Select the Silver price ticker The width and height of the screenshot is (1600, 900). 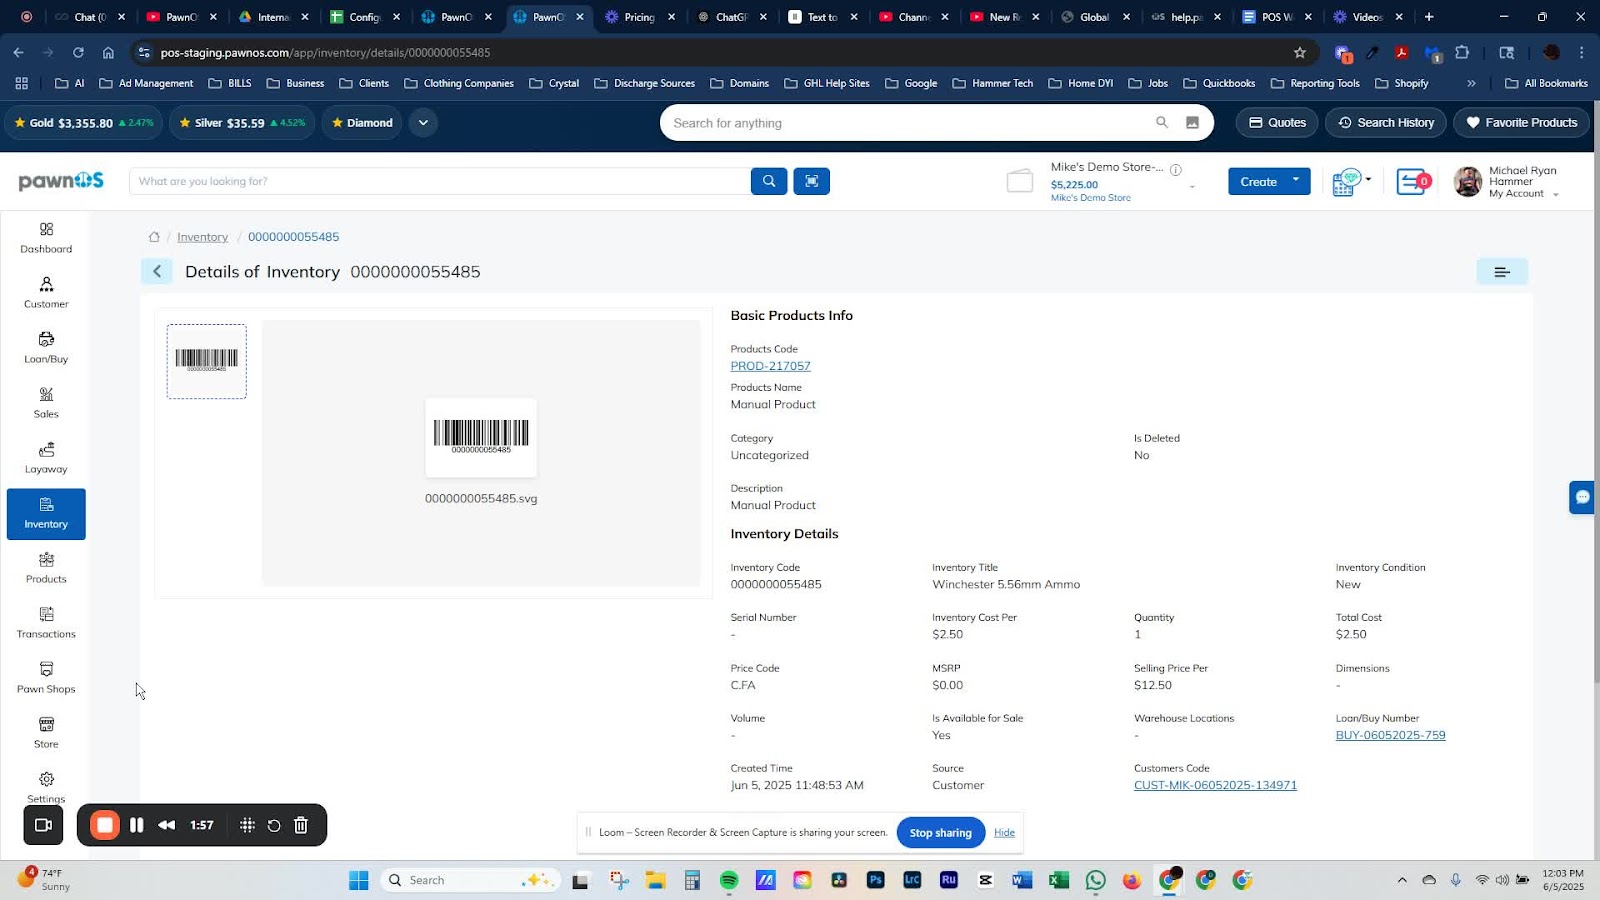click(241, 122)
